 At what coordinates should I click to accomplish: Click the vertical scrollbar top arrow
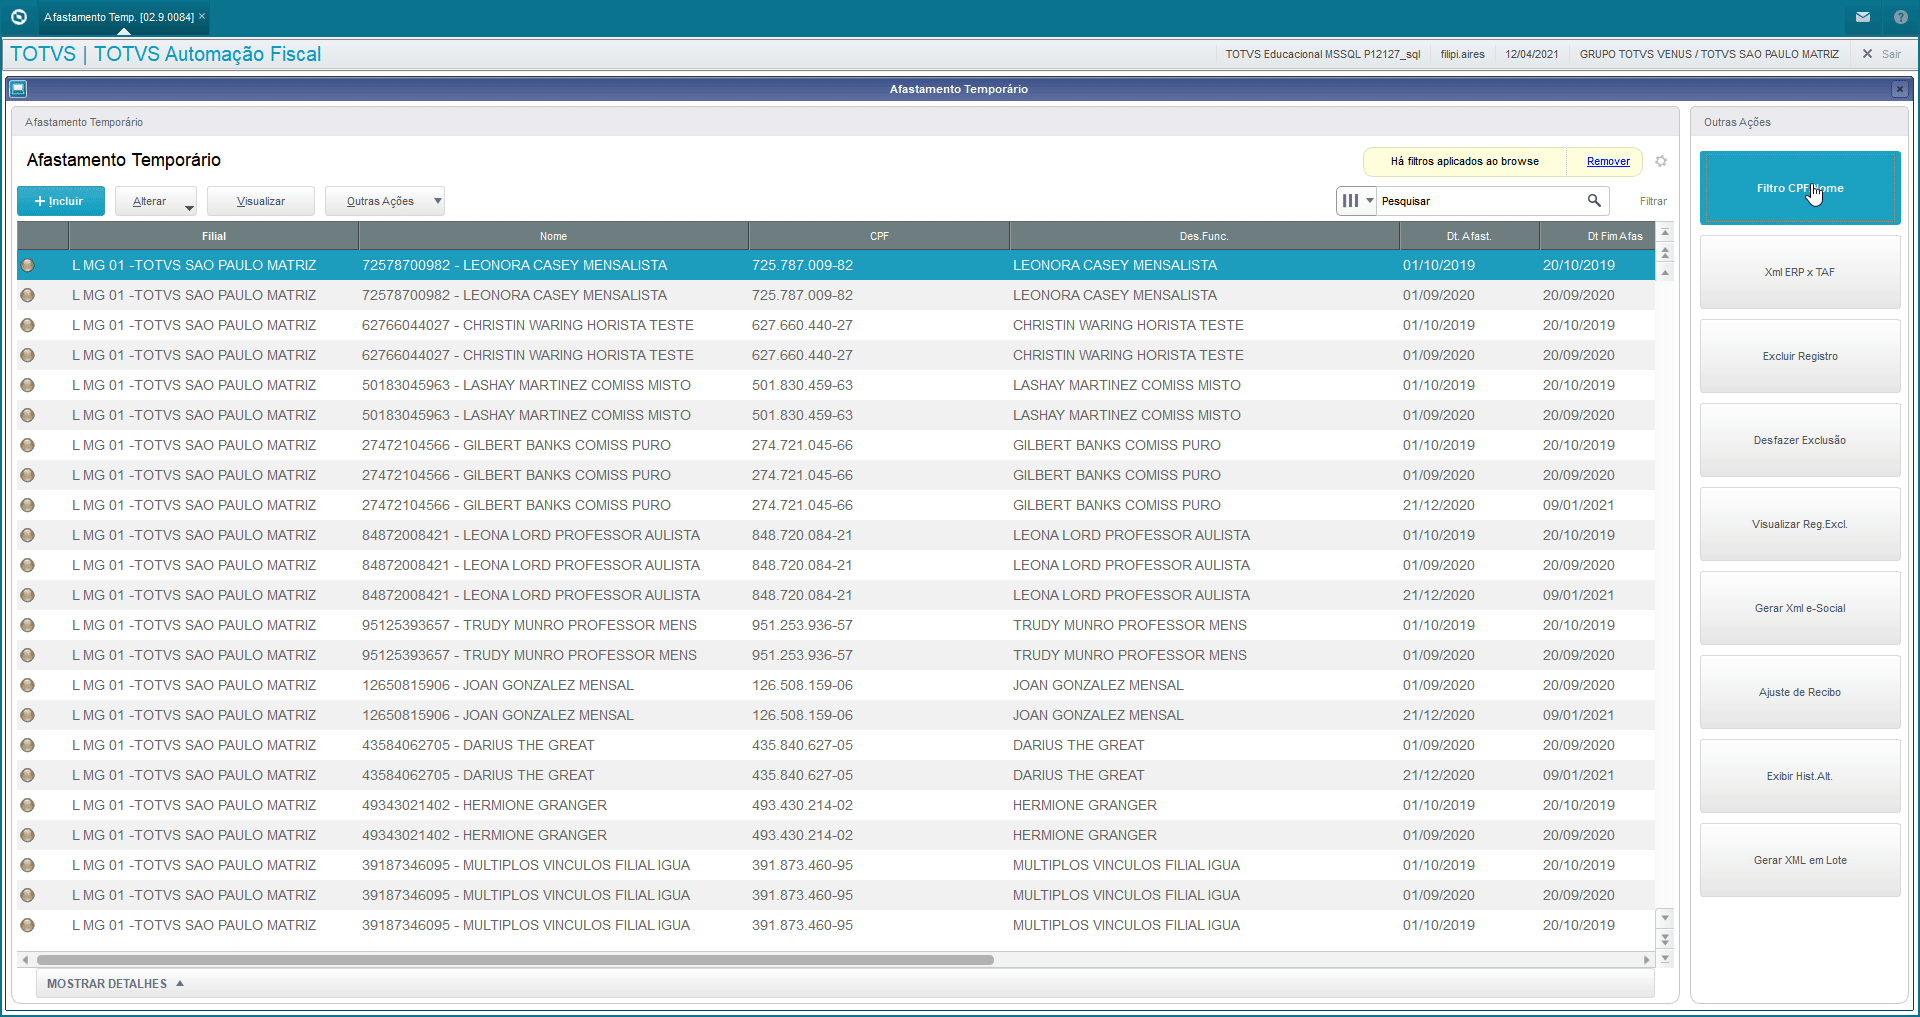tap(1665, 232)
